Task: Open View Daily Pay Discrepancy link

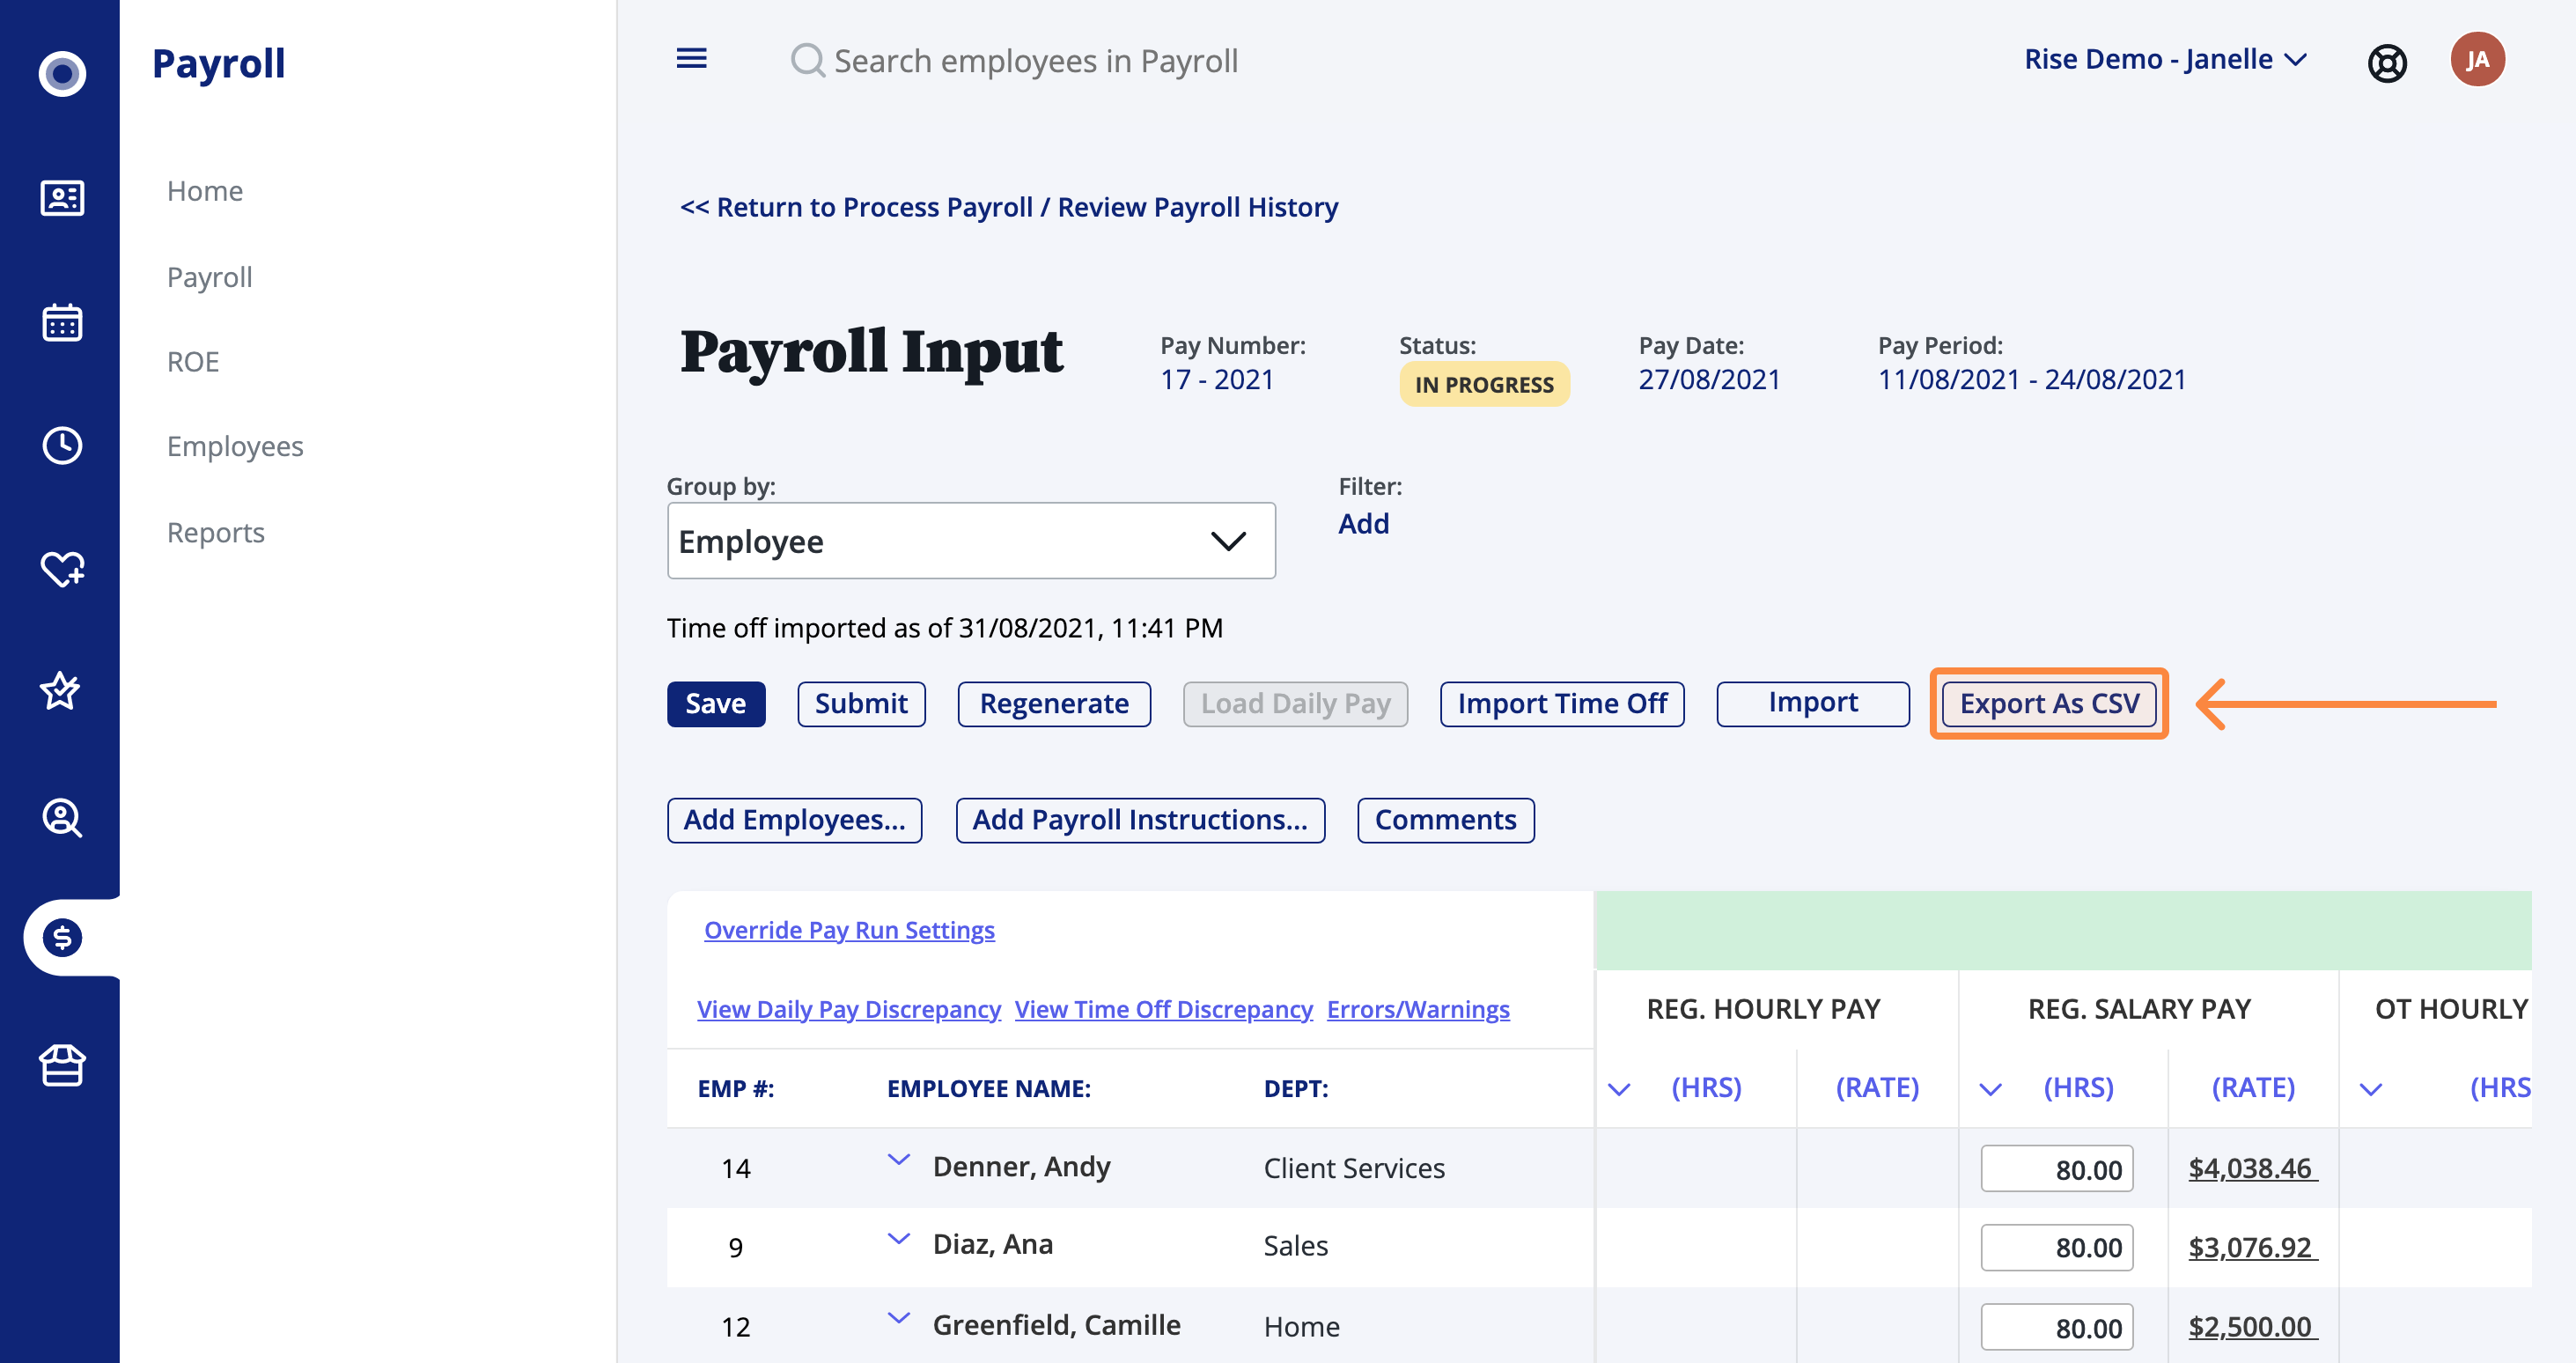Action: 849,1009
